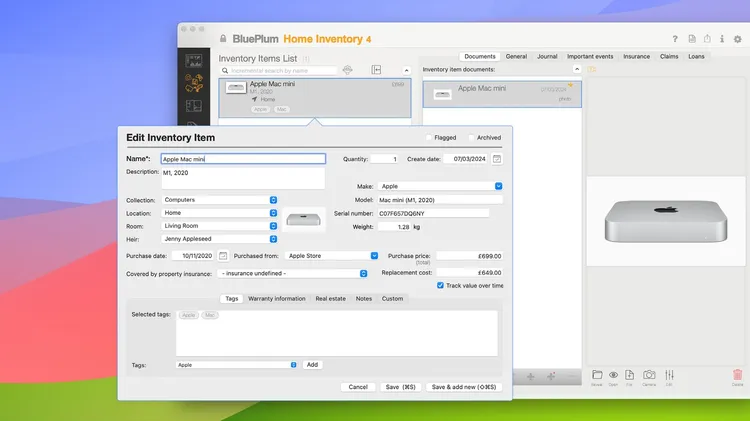
Task: Click the incremental search by name field
Action: tap(279, 70)
